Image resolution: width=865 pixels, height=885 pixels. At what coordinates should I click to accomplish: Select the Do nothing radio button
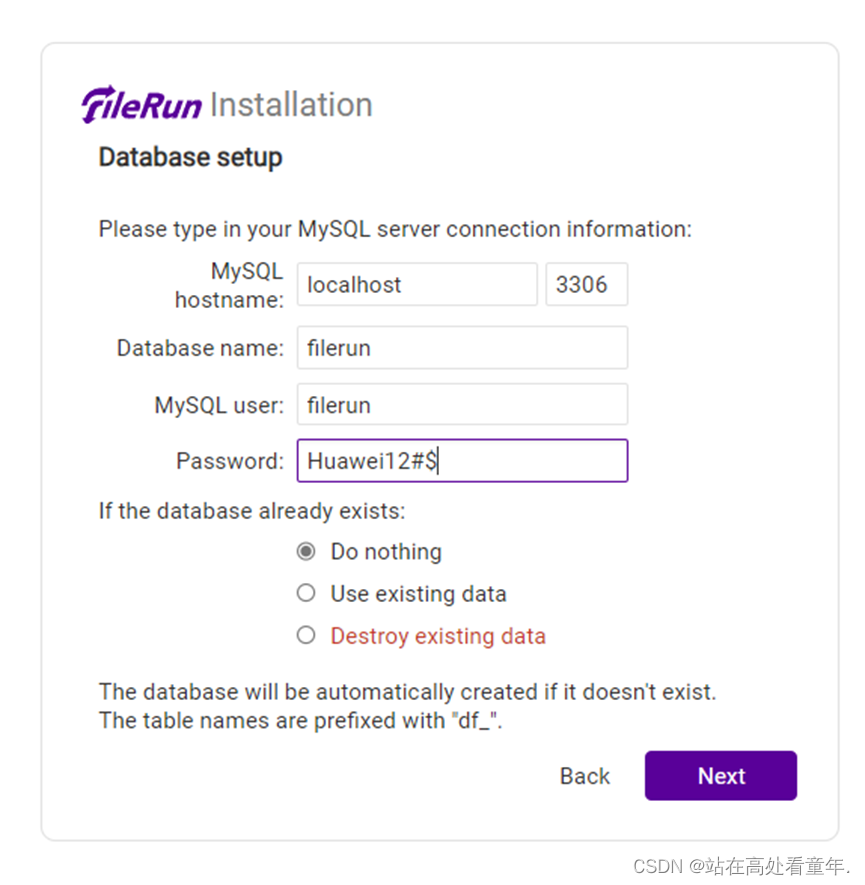click(x=307, y=551)
